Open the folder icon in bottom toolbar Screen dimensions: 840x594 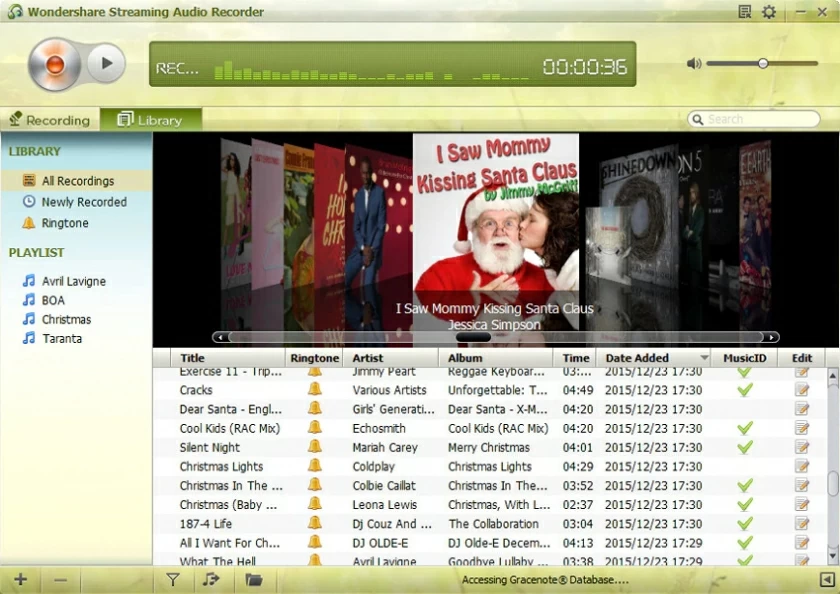point(253,579)
